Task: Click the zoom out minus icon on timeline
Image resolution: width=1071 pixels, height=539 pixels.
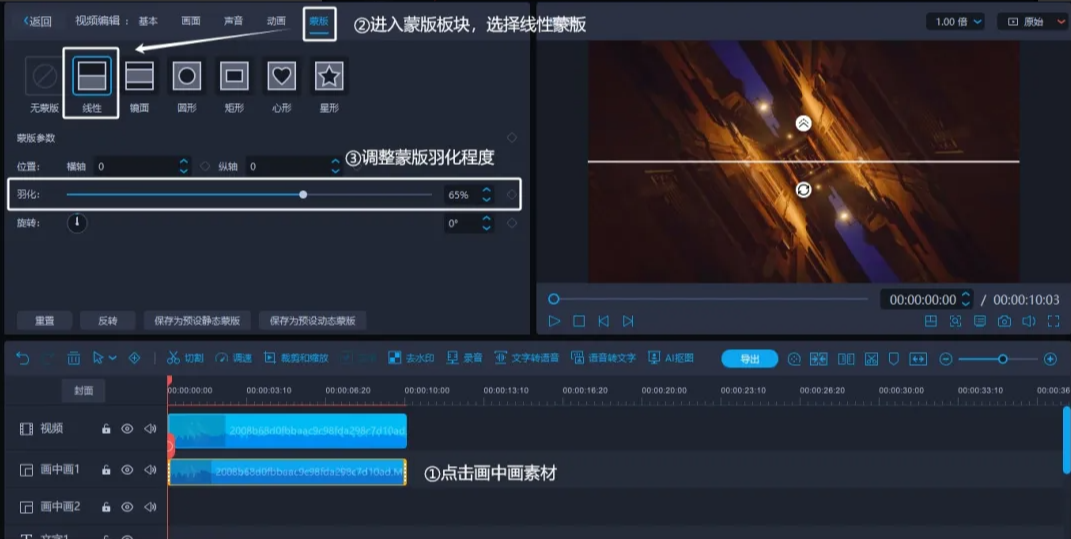Action: click(945, 359)
